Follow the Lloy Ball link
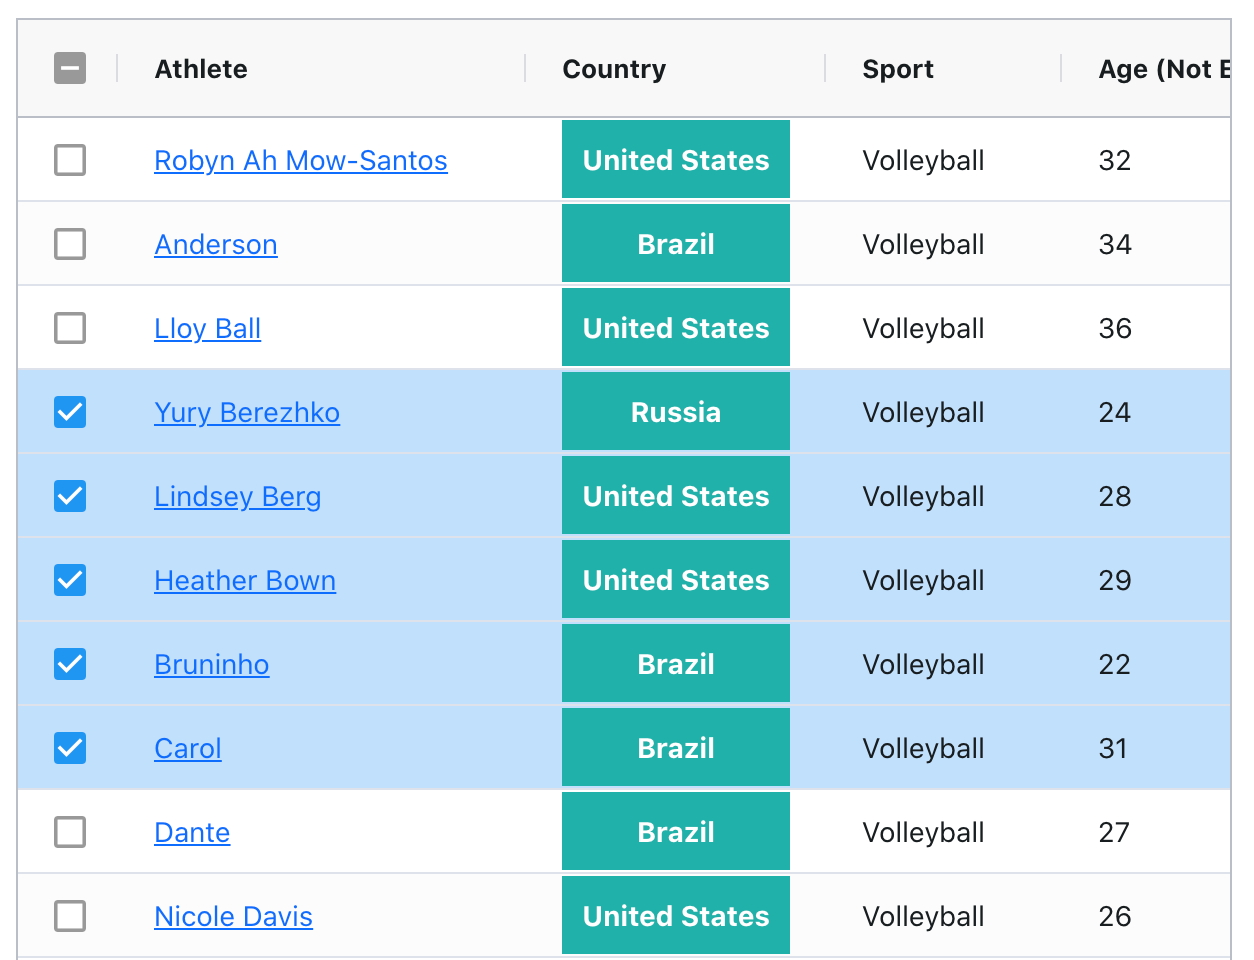 [207, 328]
